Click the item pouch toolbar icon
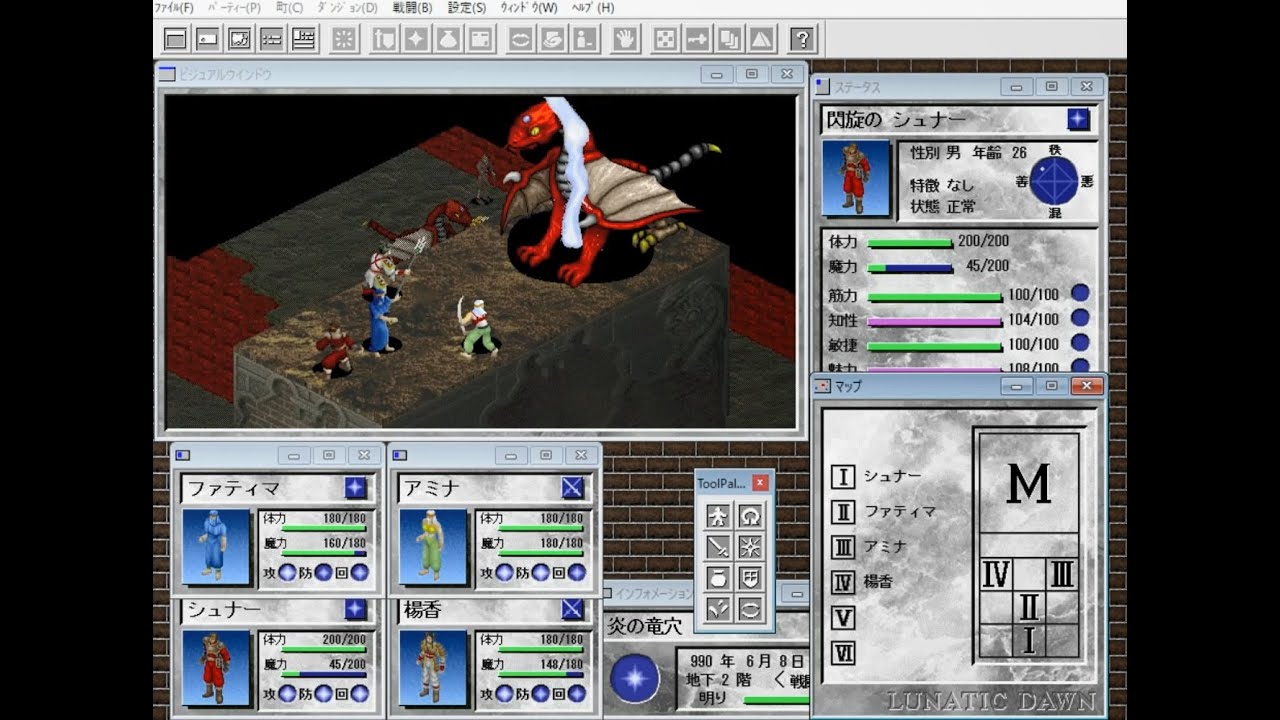1280x720 pixels. (x=448, y=40)
